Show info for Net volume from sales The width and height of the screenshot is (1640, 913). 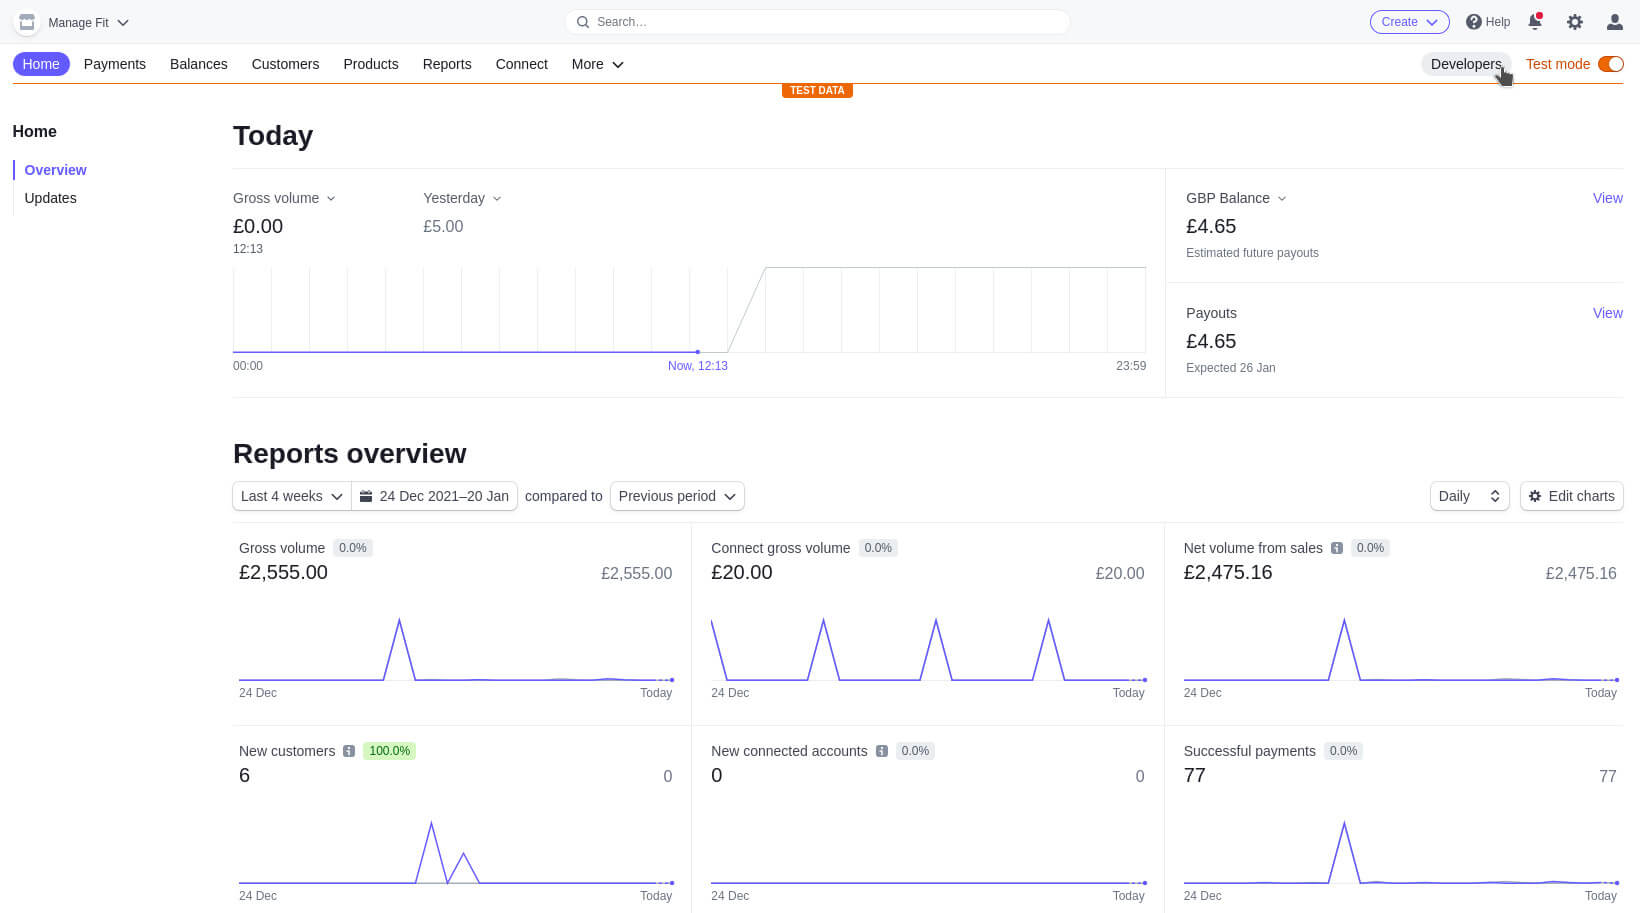pyautogui.click(x=1337, y=548)
